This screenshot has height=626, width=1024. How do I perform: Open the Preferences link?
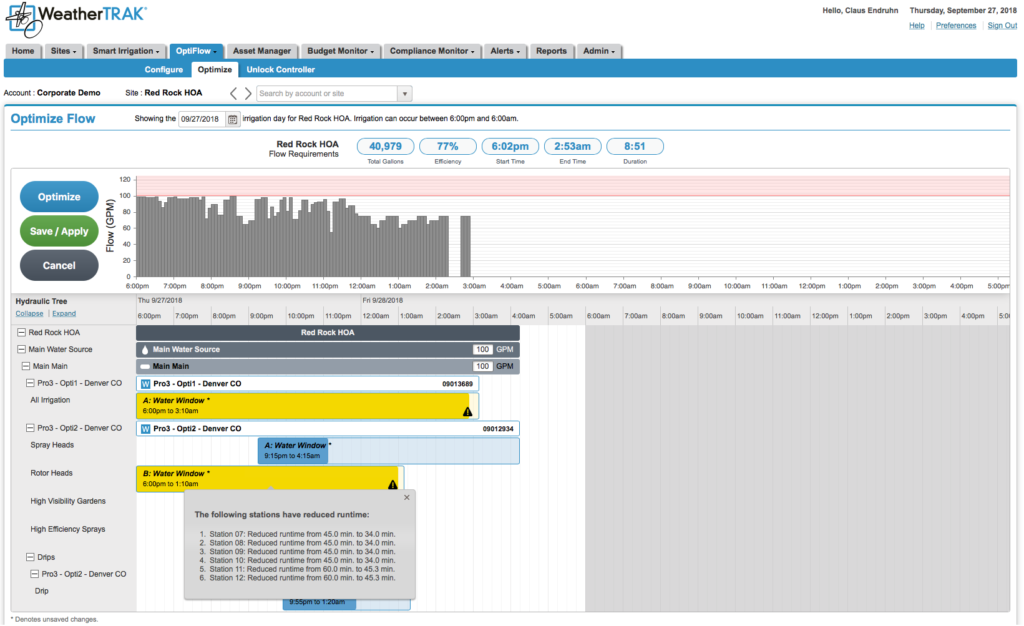[x=956, y=25]
